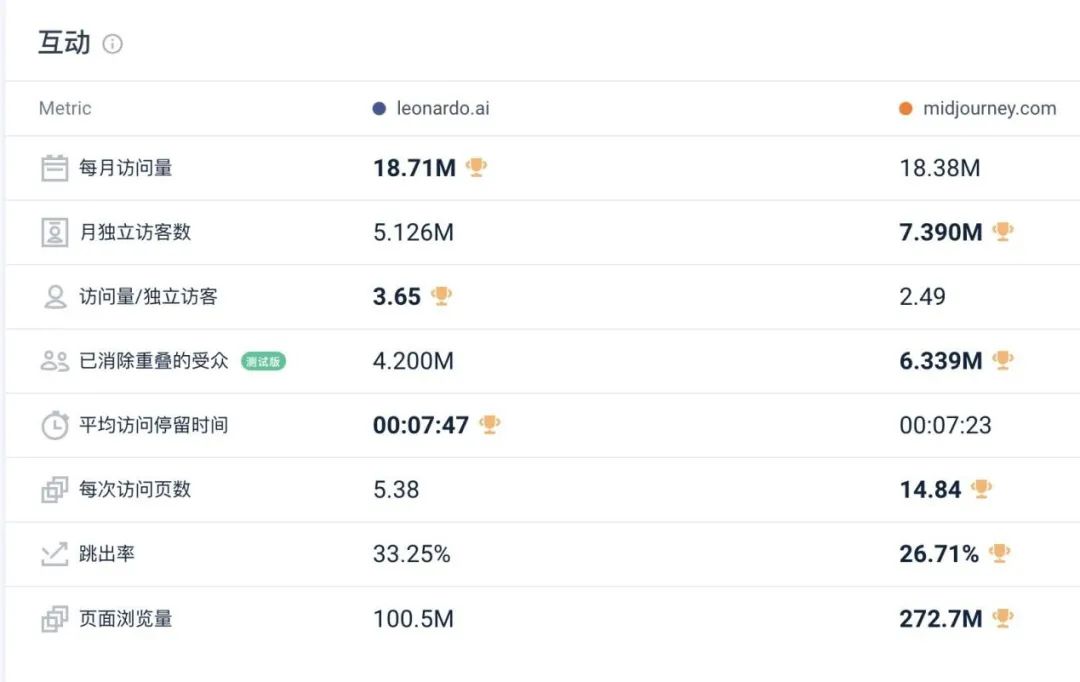Click the green 测试版 beta badge
1080x682 pixels.
pyautogui.click(x=263, y=361)
